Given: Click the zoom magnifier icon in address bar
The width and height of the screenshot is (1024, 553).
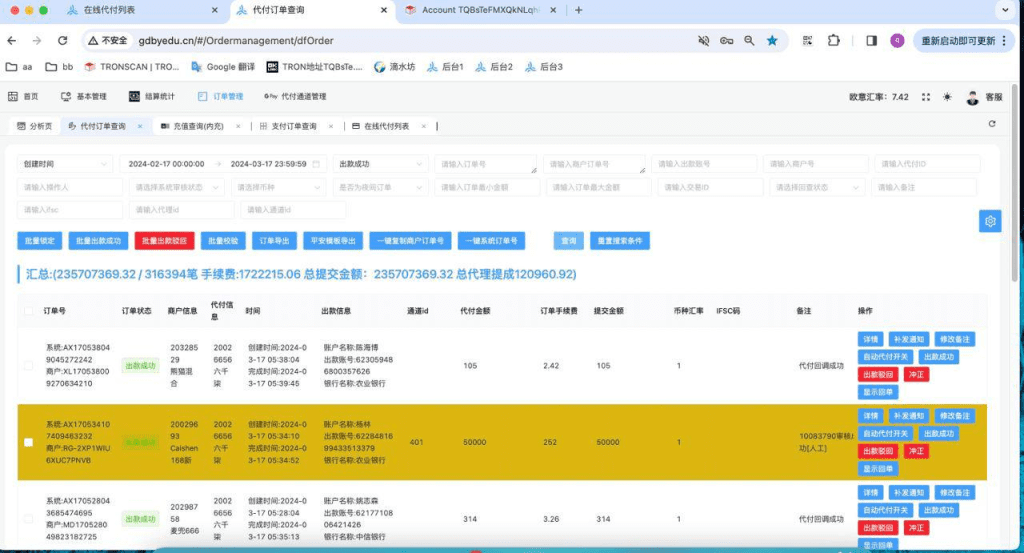Looking at the screenshot, I should [749, 40].
